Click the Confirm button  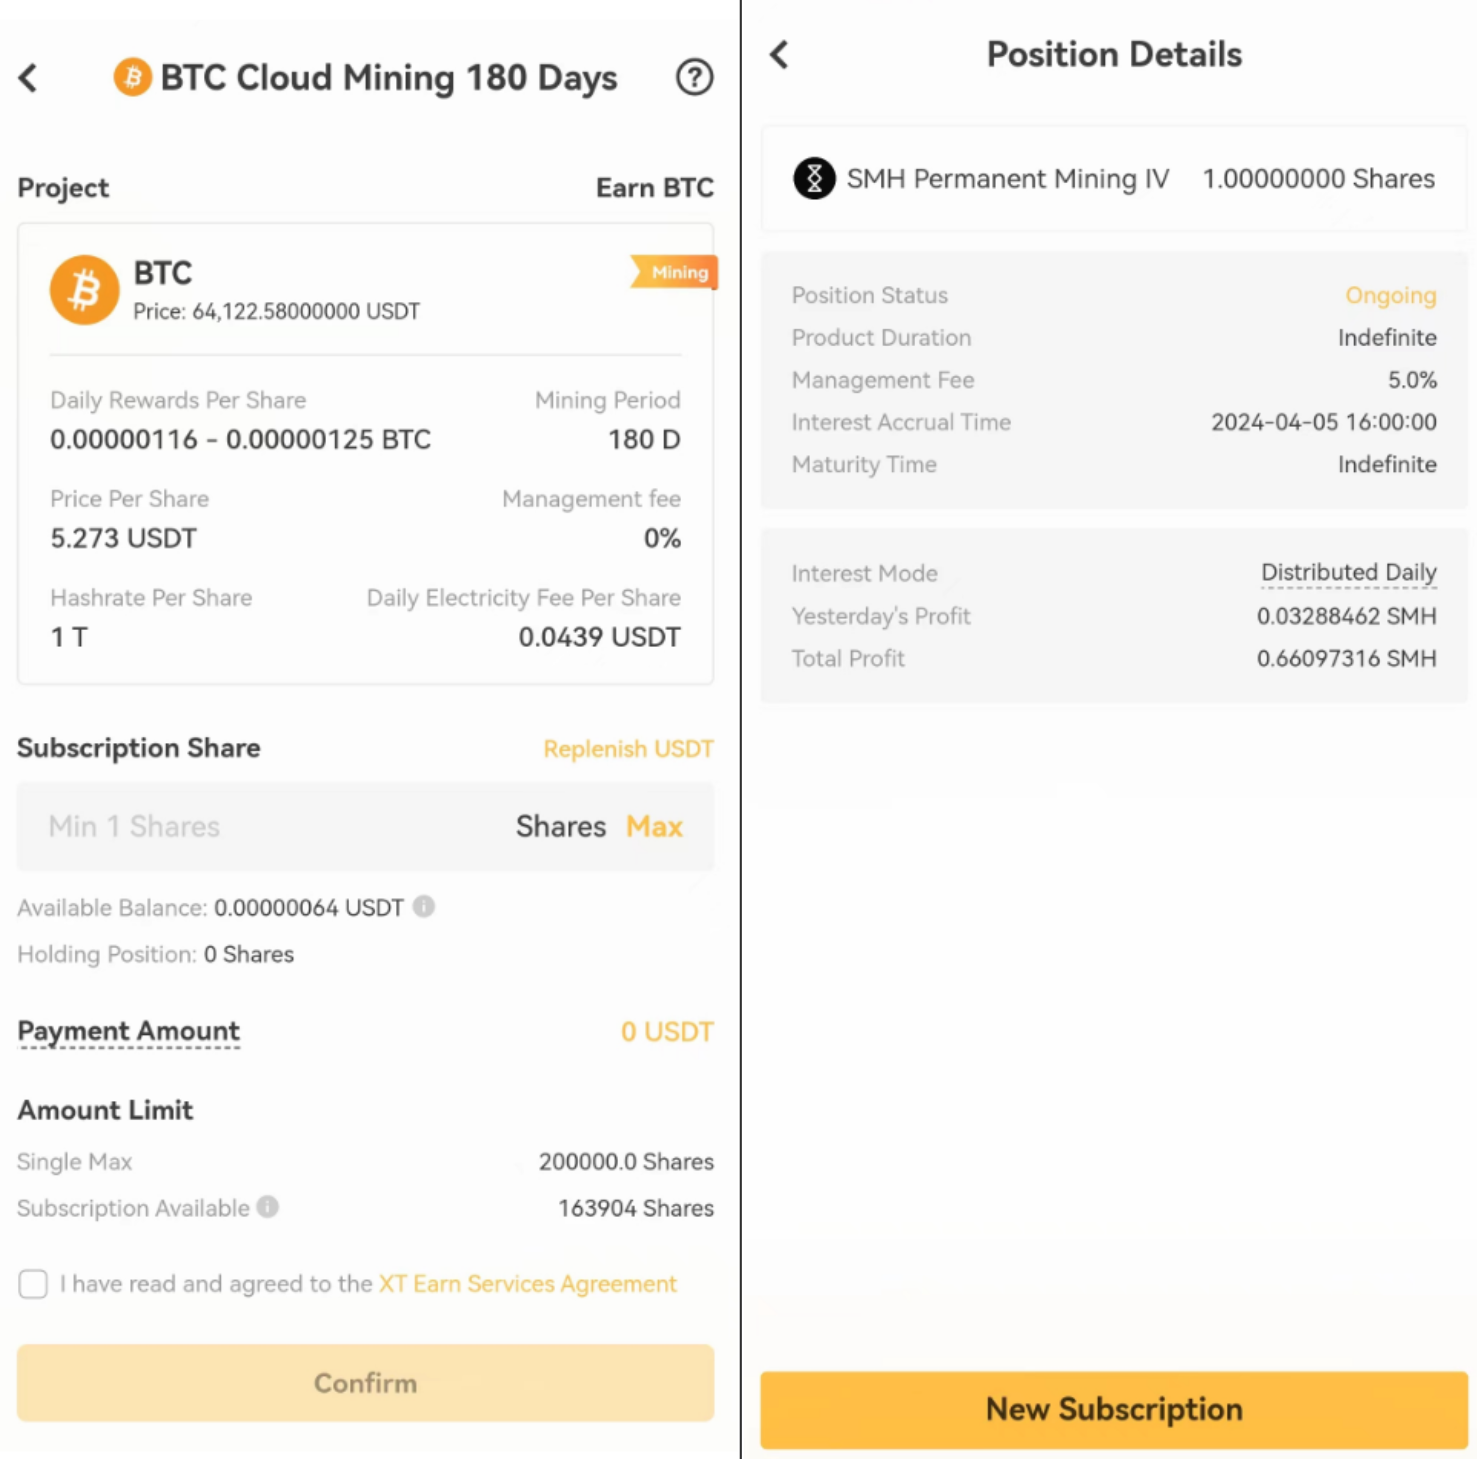pos(365,1383)
